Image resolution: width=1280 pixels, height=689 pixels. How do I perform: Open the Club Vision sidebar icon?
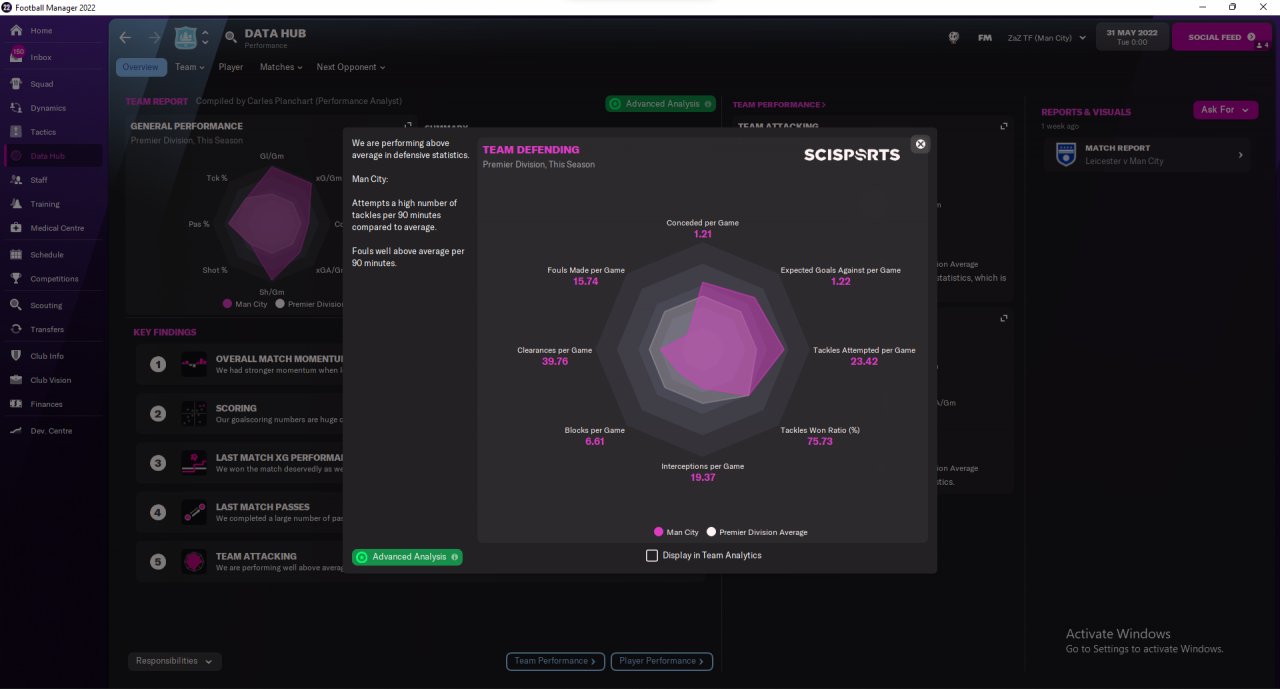pos(16,380)
